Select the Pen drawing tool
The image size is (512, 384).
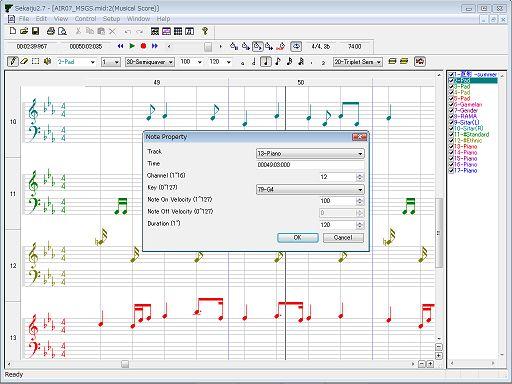(13, 61)
